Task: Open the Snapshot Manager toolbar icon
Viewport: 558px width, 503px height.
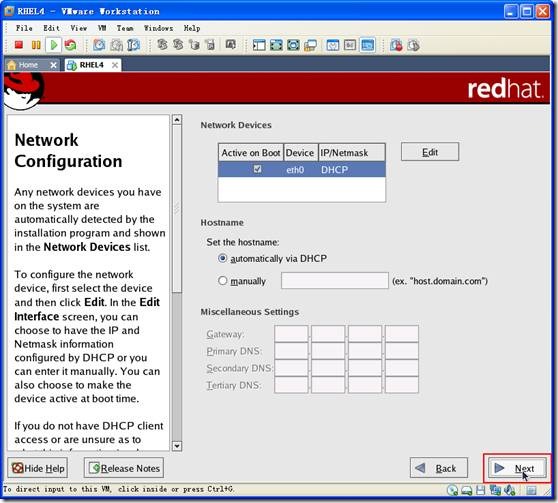Action: pos(133,45)
